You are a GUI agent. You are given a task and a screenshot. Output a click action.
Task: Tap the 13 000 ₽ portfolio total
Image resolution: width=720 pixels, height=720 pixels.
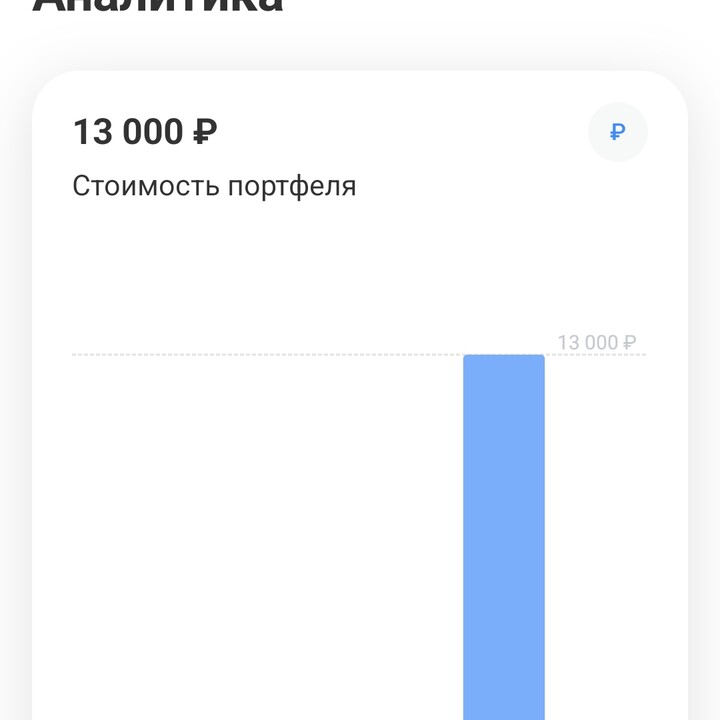tap(145, 132)
